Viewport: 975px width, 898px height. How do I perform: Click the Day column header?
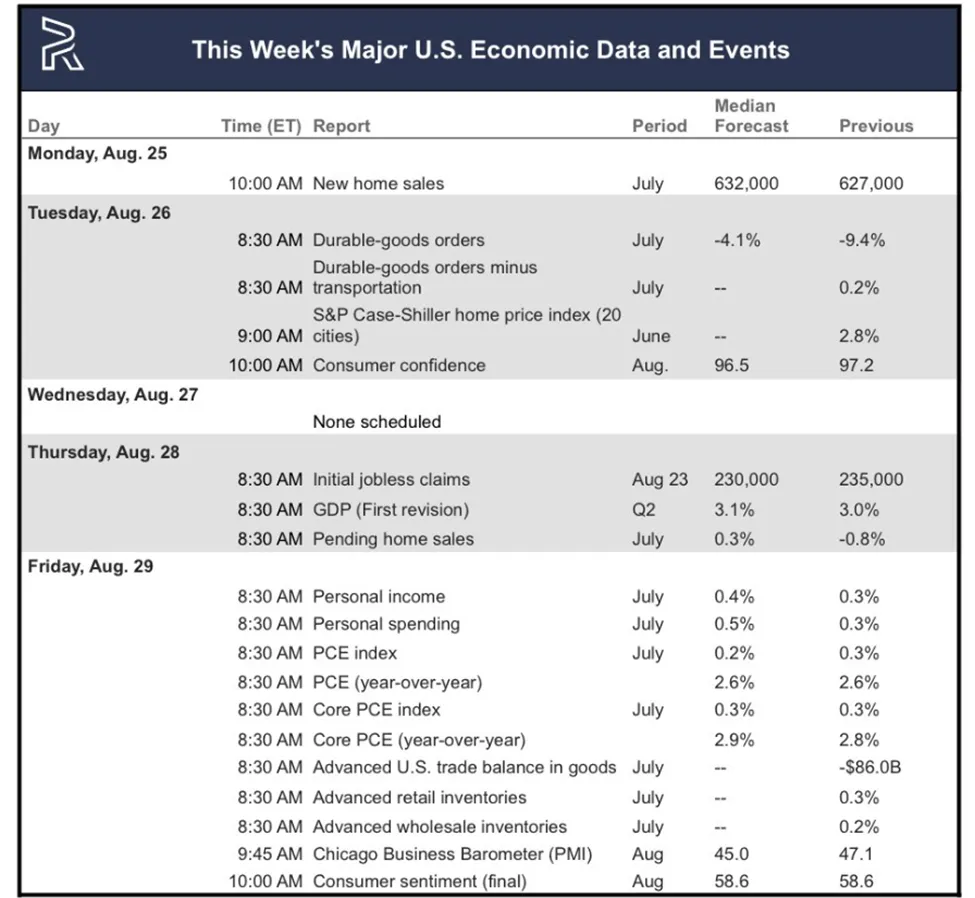(x=44, y=126)
